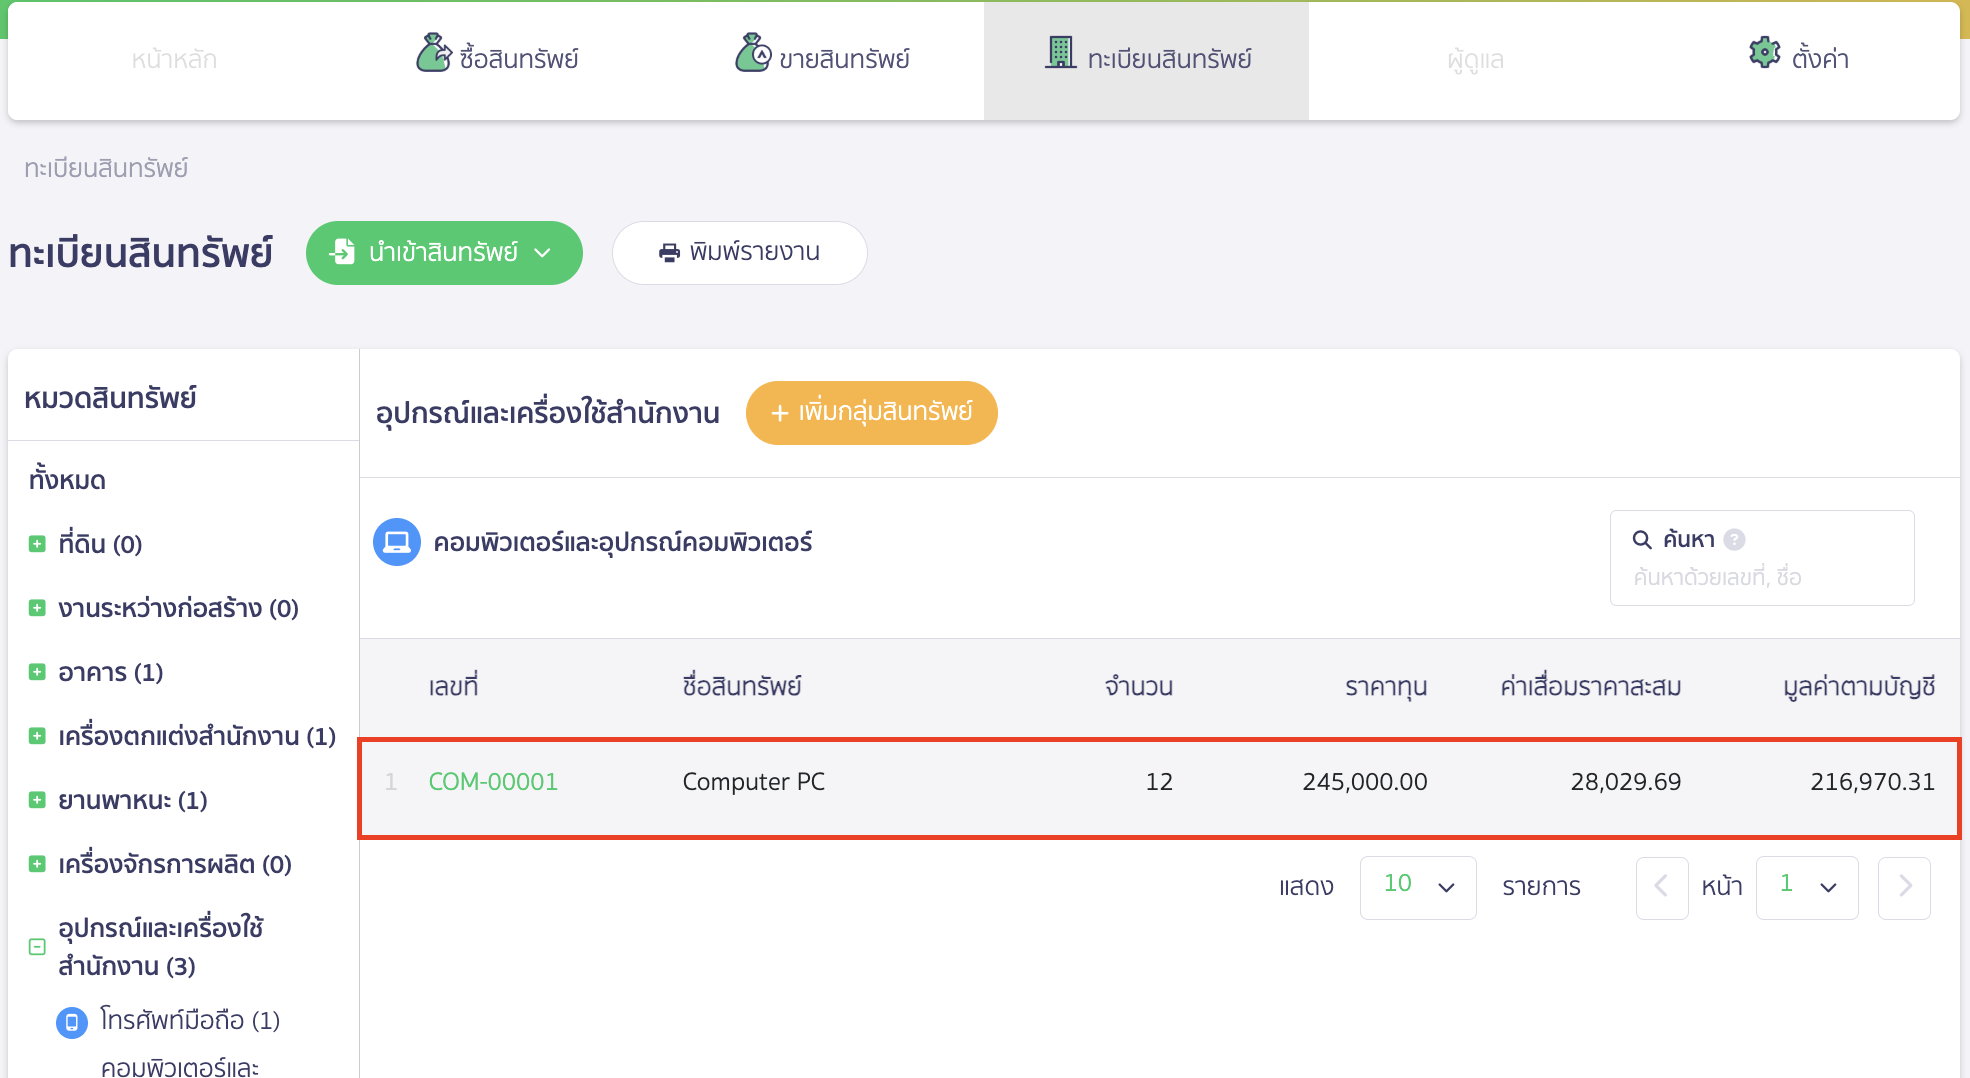Open the items-per-page dropdown showing 10
The height and width of the screenshot is (1078, 1970).
click(1416, 887)
